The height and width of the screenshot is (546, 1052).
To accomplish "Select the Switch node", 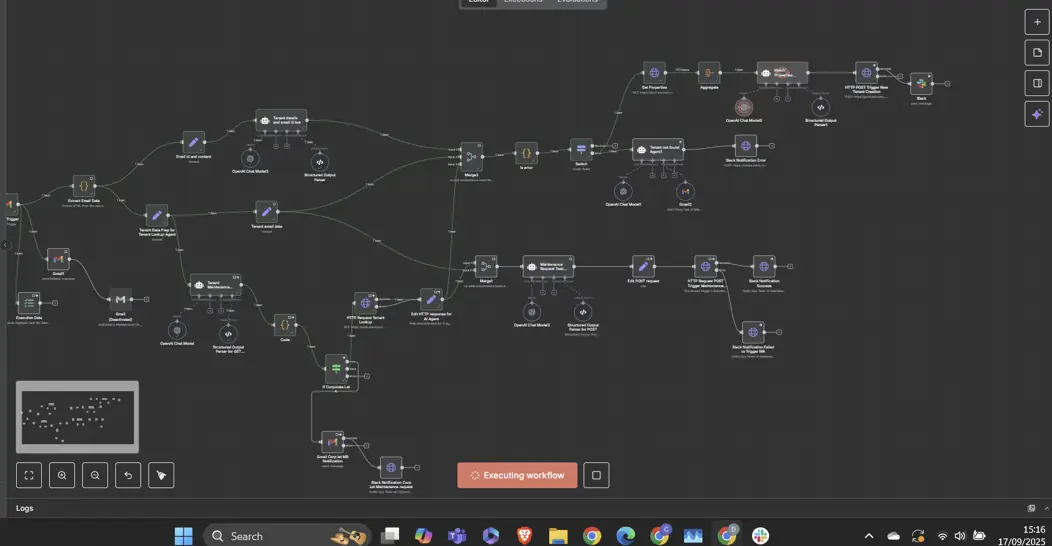I will tap(581, 149).
